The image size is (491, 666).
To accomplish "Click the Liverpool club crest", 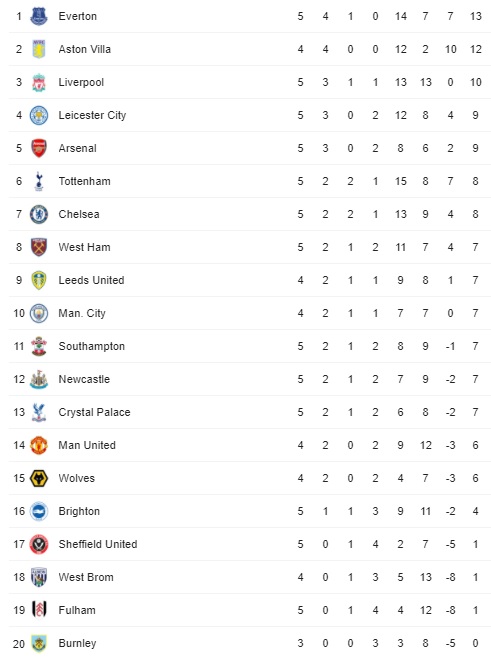I will [x=39, y=82].
